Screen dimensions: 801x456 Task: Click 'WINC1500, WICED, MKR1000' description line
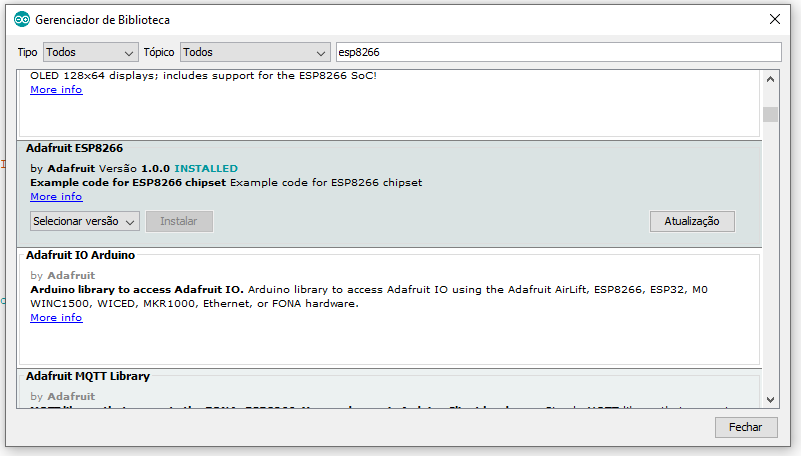click(194, 304)
